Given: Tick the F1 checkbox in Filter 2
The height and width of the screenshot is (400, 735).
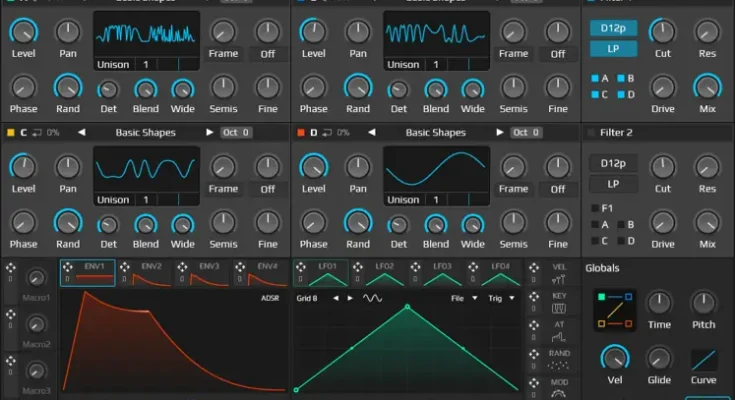Looking at the screenshot, I should (594, 208).
